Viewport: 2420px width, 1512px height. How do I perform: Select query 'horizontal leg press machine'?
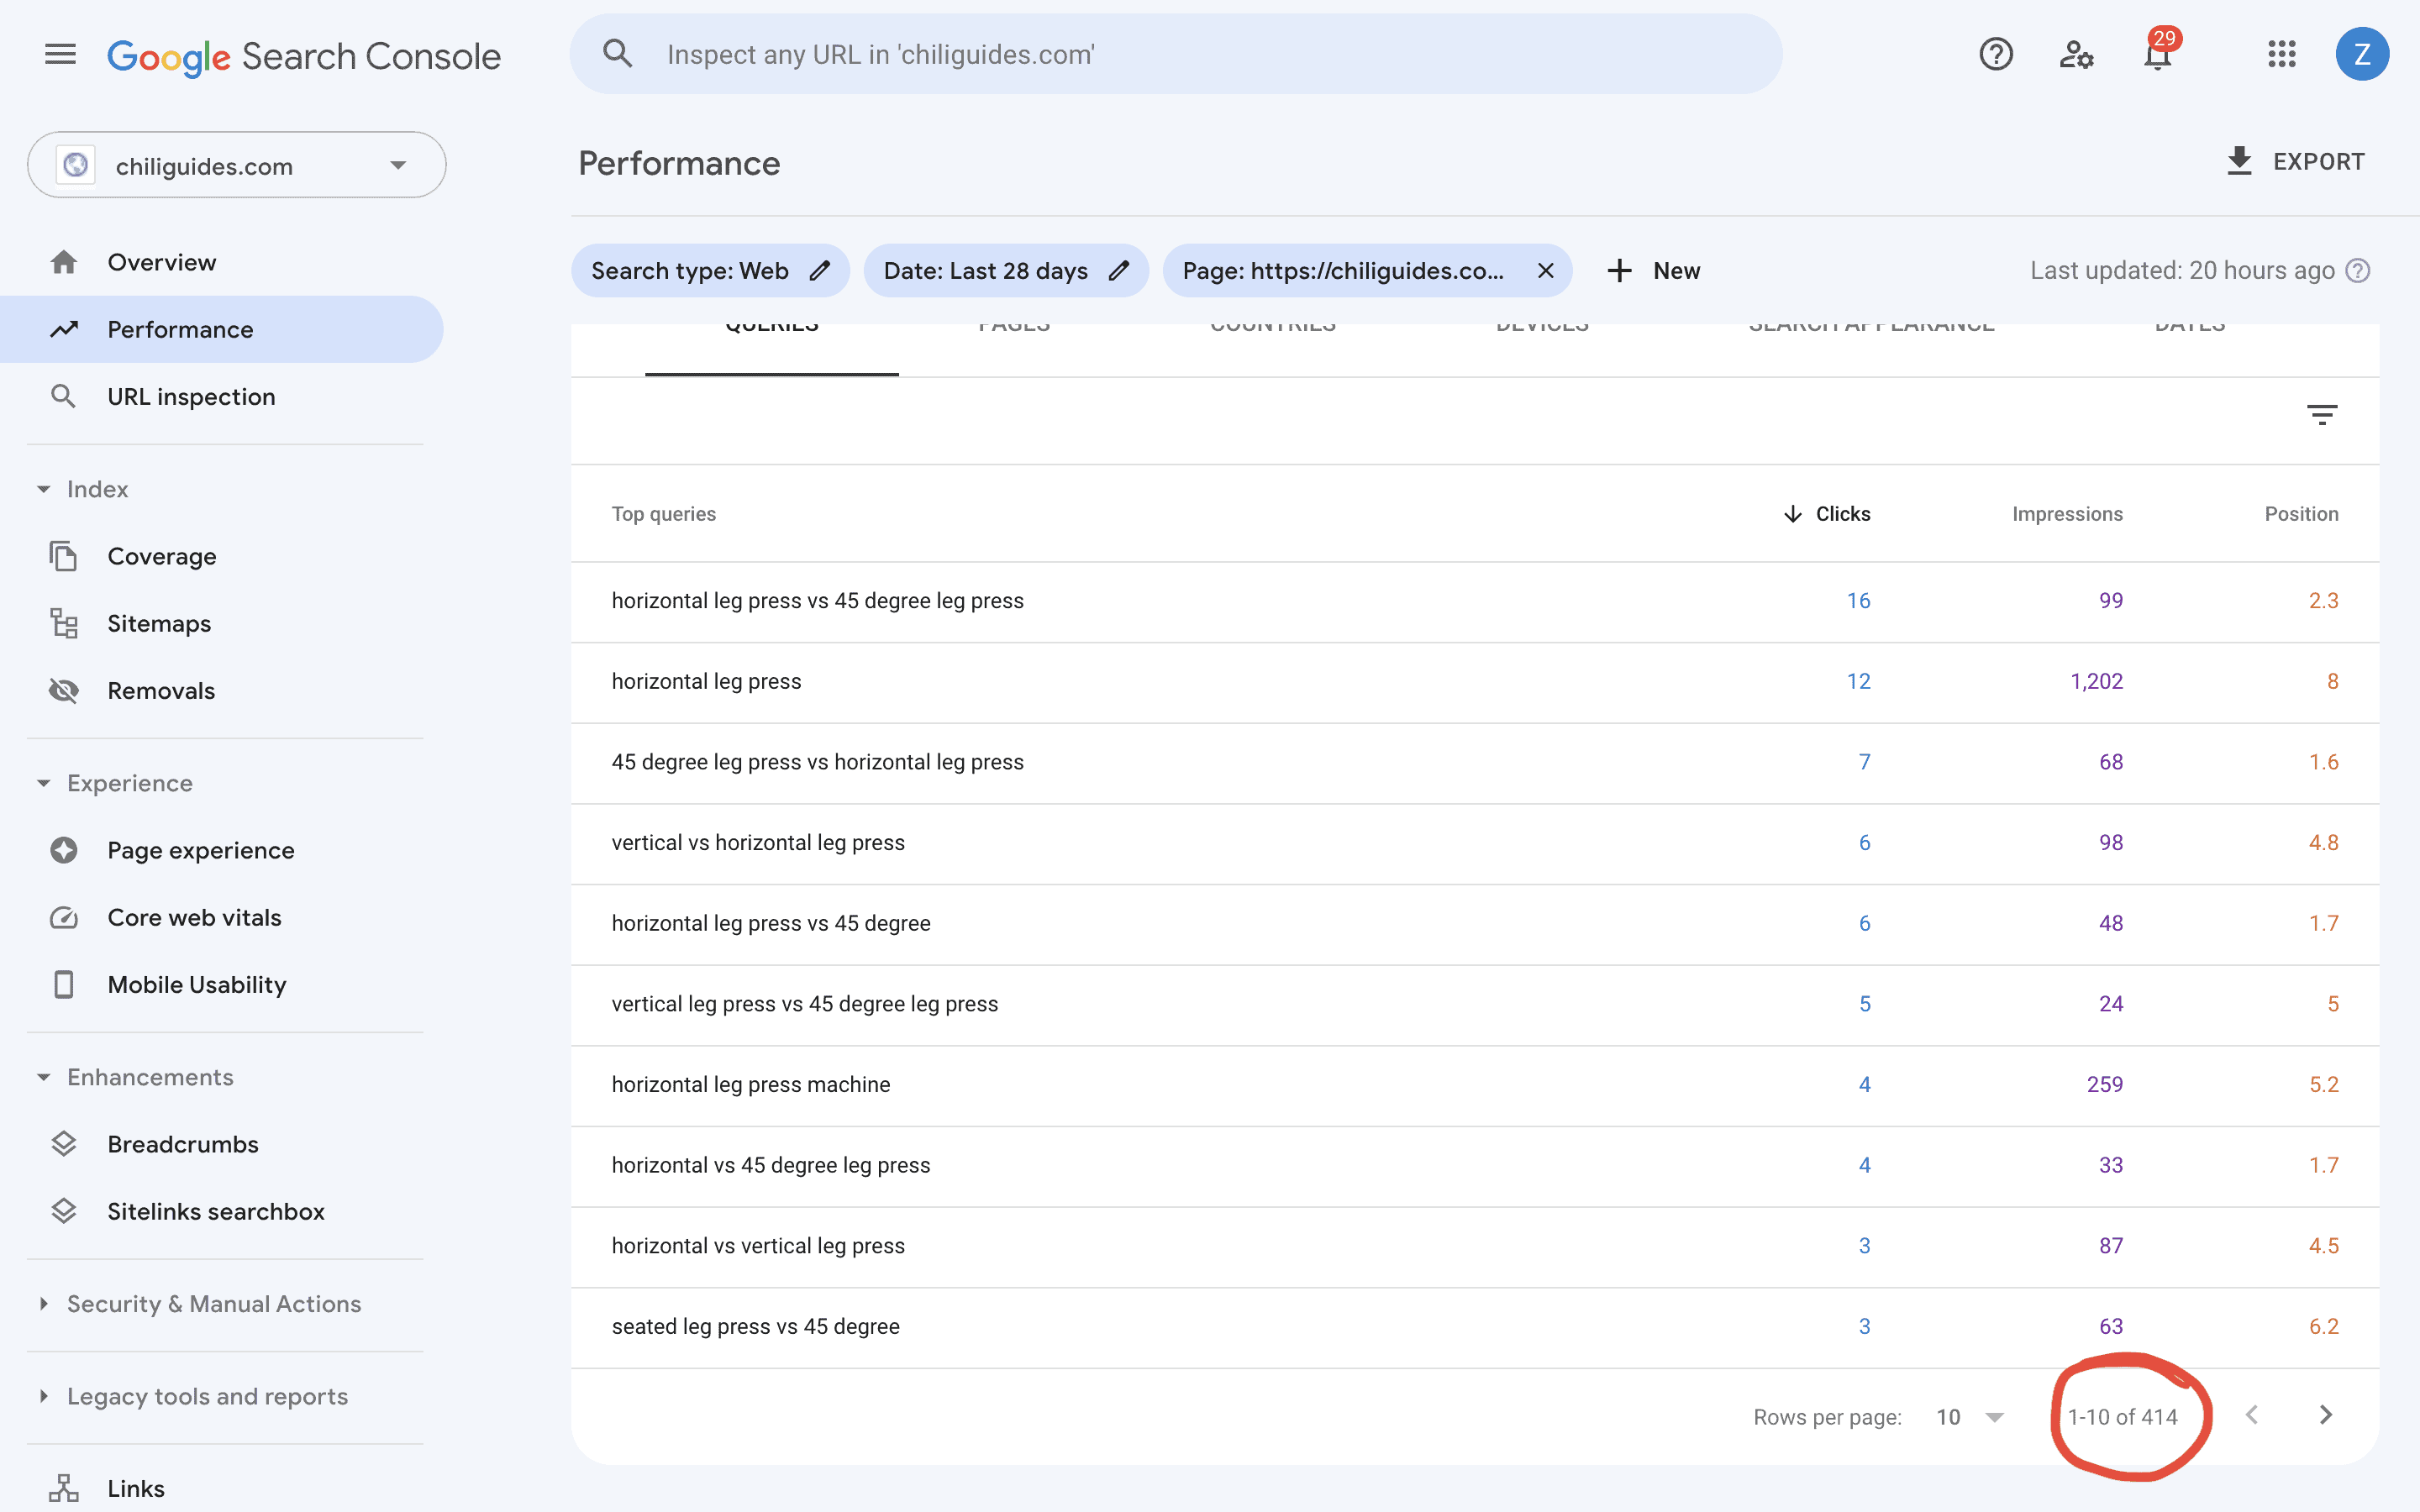click(x=751, y=1084)
